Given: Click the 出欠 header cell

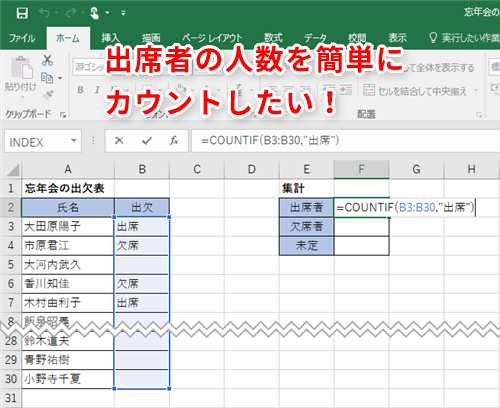Looking at the screenshot, I should (x=142, y=208).
